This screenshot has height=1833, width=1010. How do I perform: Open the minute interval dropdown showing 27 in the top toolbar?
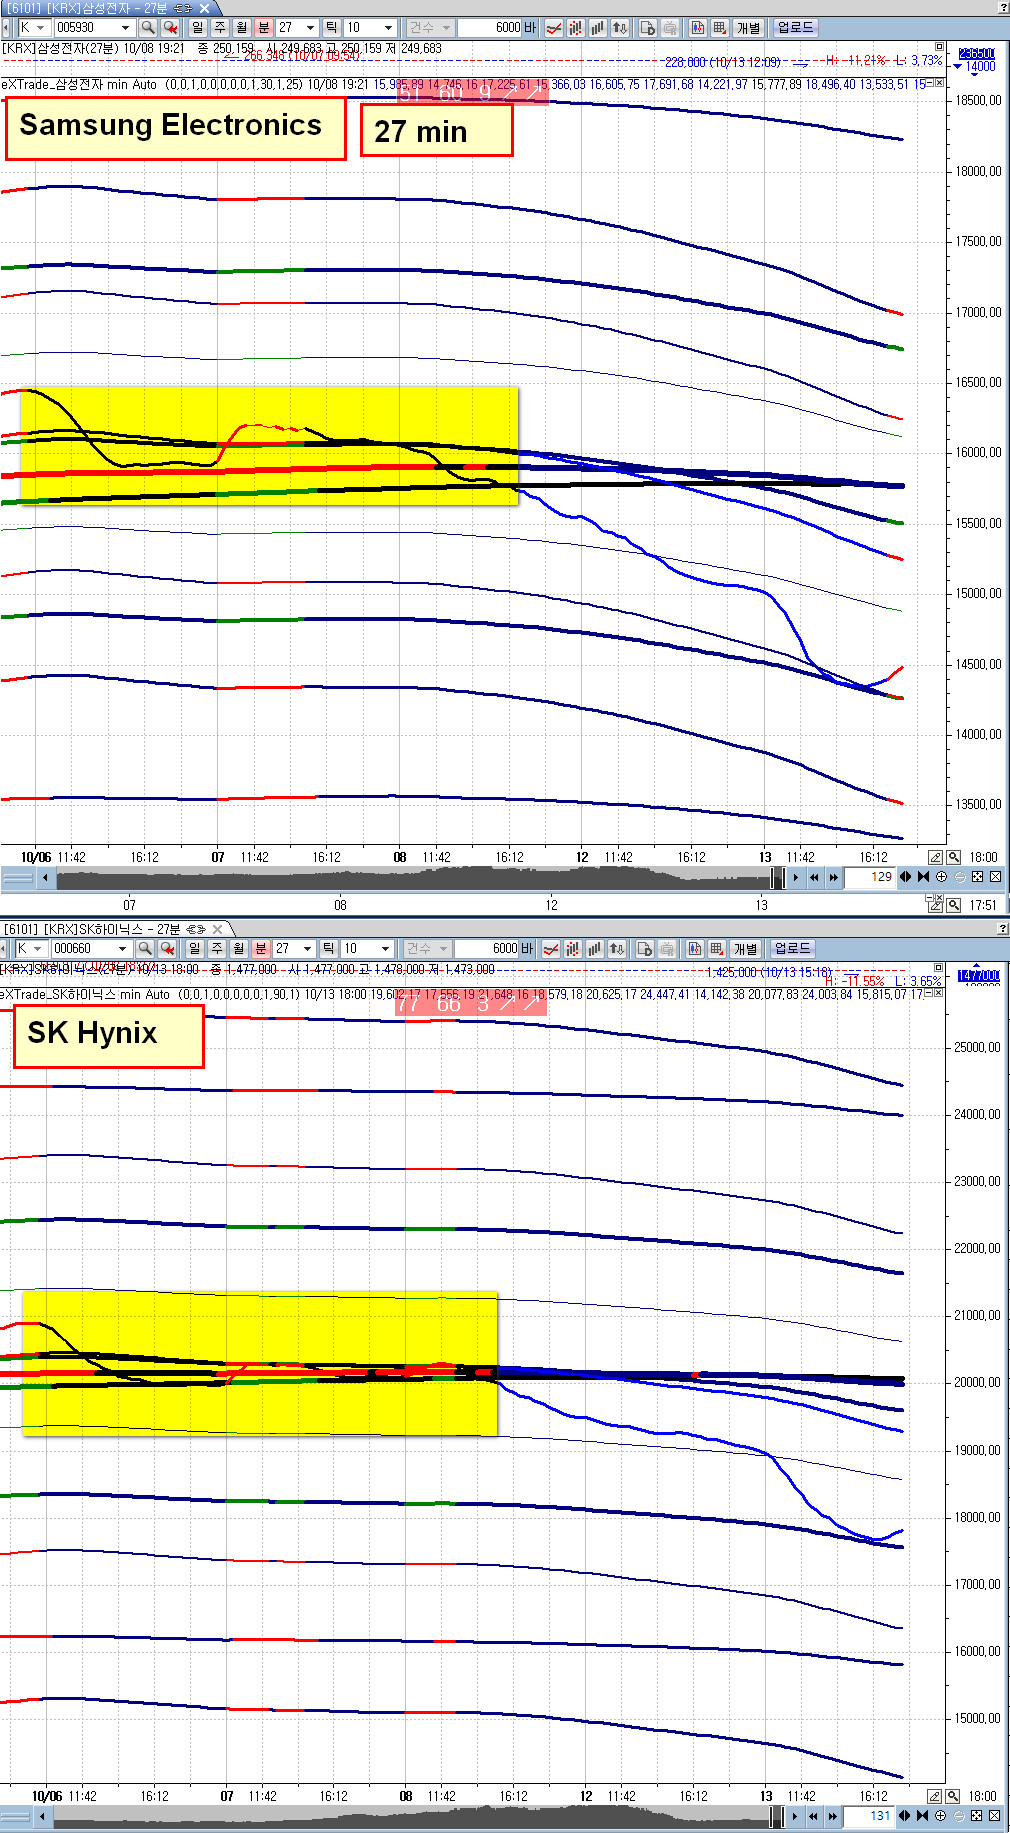pyautogui.click(x=297, y=28)
